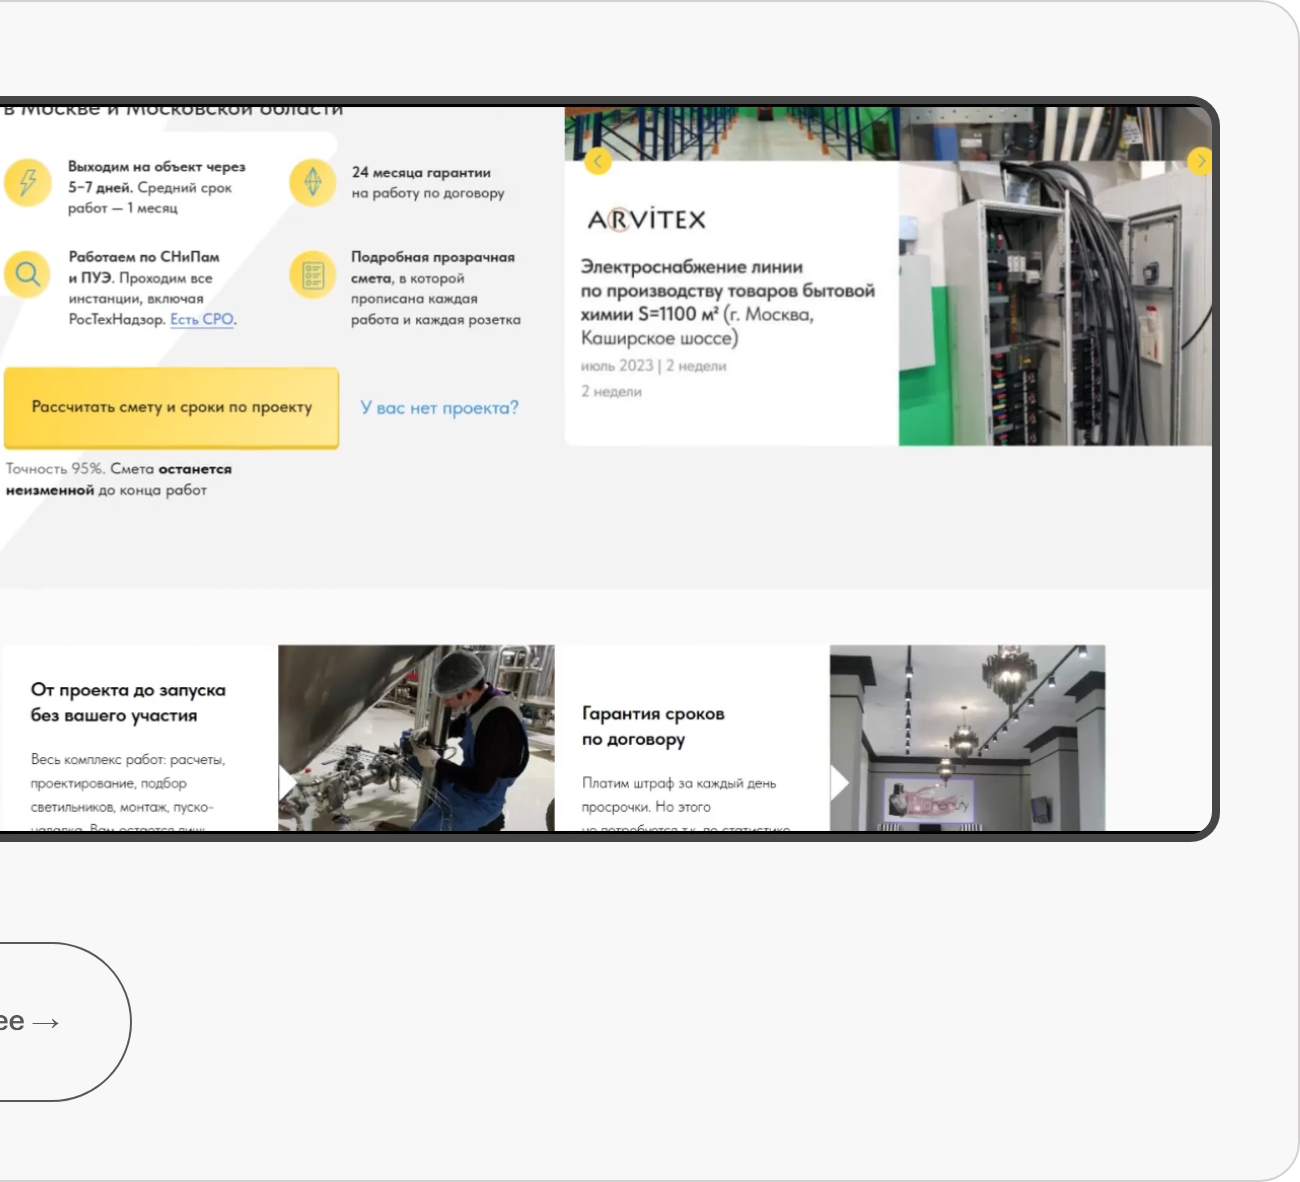Select От проекта до запуска card heading
Screen dimensions: 1300x1182
tap(128, 703)
